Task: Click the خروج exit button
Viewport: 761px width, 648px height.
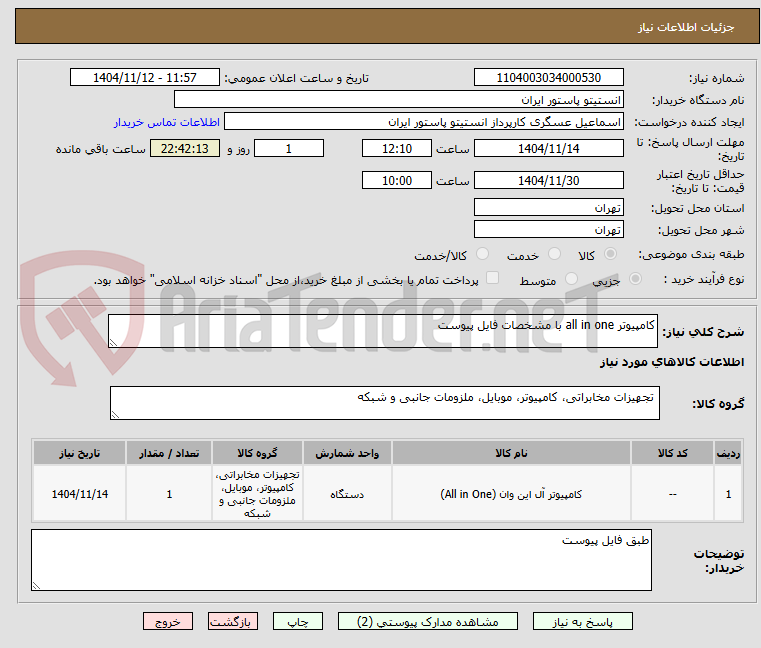Action: 167,621
